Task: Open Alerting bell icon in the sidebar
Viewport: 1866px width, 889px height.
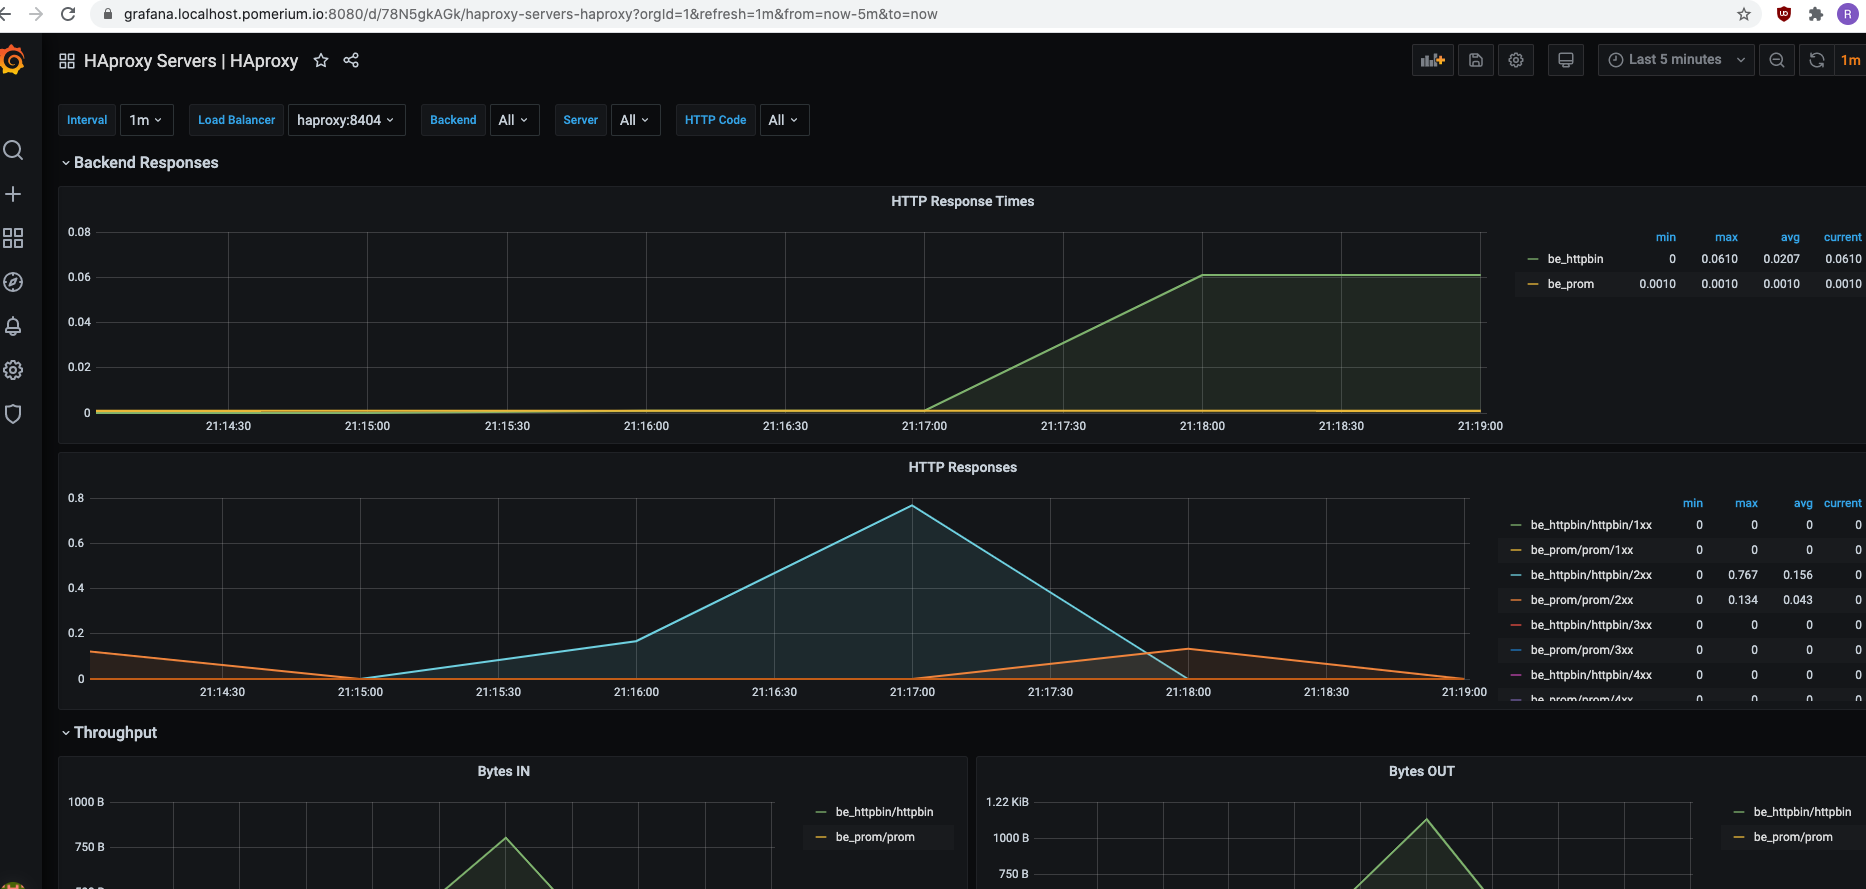Action: pos(13,326)
